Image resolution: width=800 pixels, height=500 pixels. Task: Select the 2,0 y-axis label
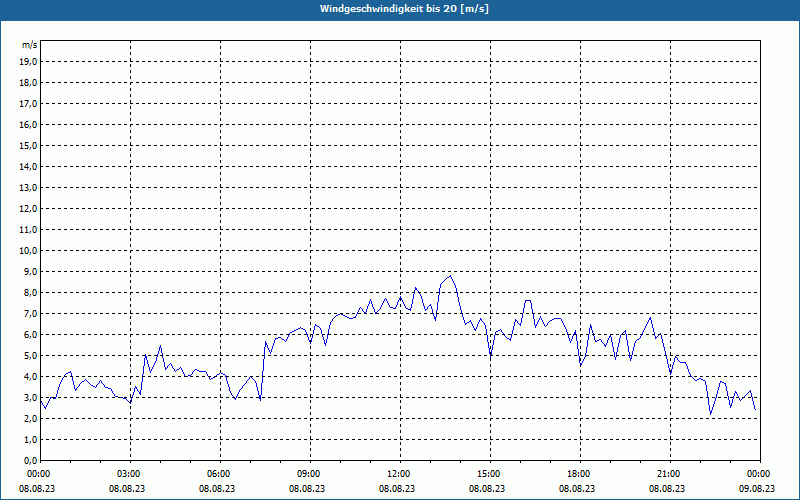pos(30,418)
